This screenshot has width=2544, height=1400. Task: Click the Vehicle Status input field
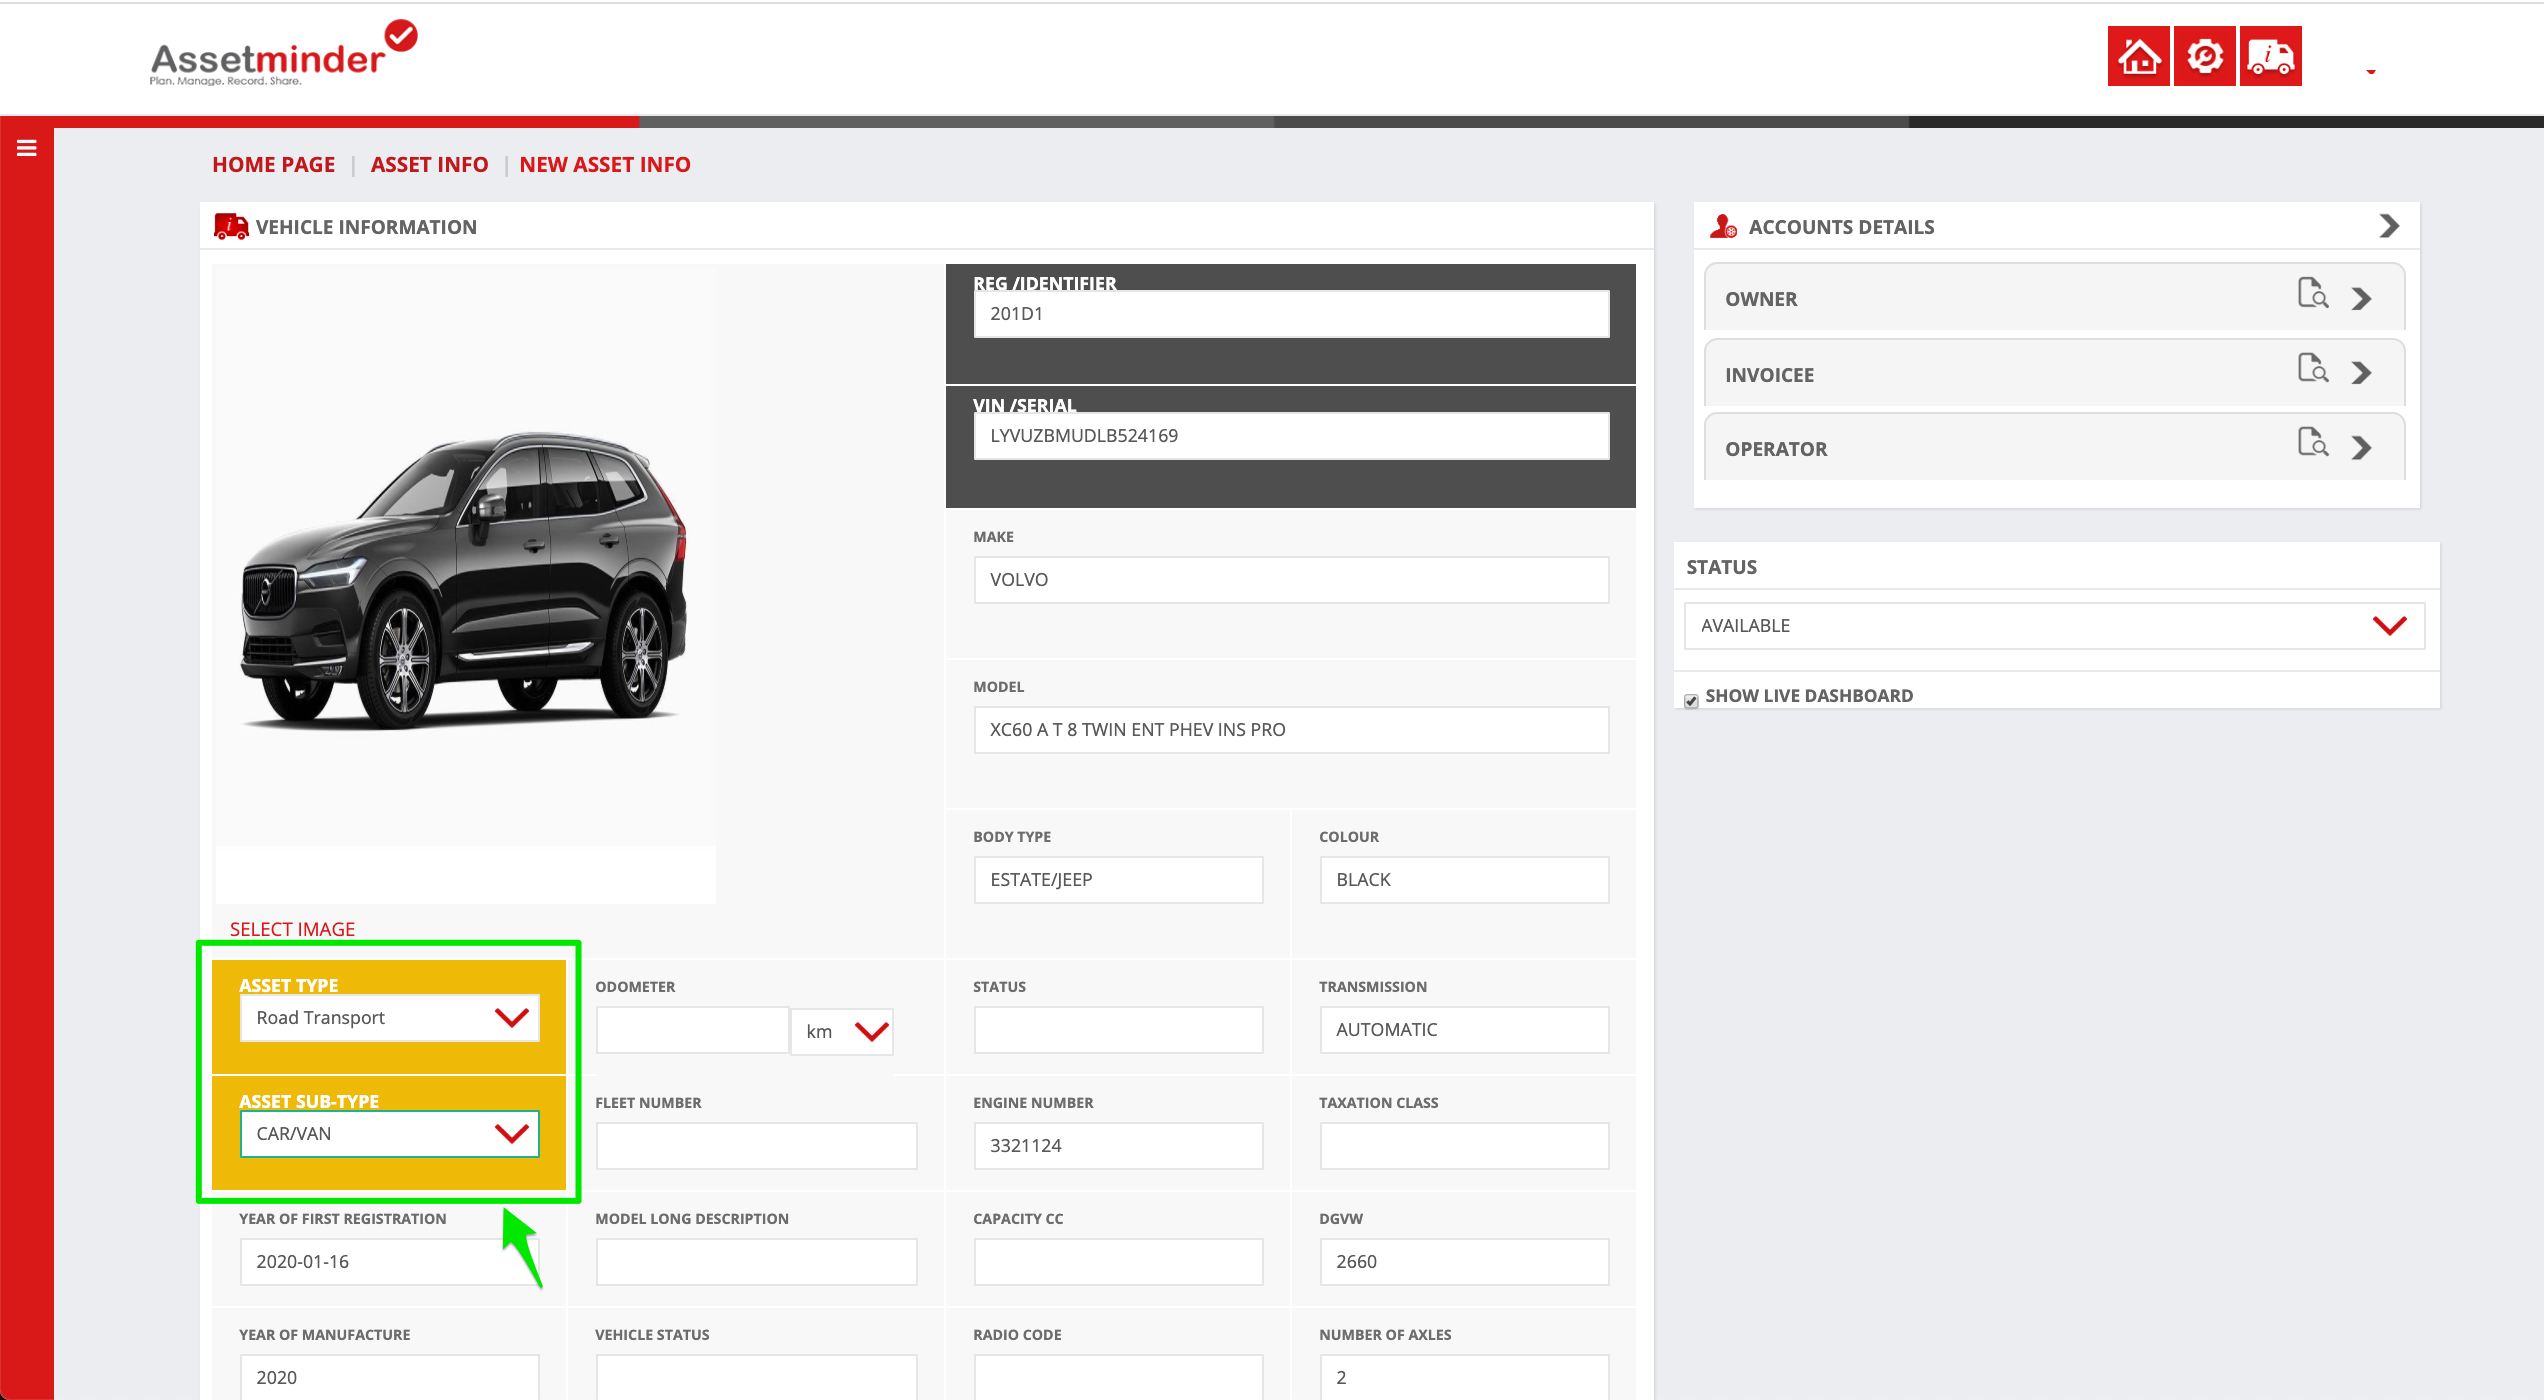click(x=756, y=1377)
